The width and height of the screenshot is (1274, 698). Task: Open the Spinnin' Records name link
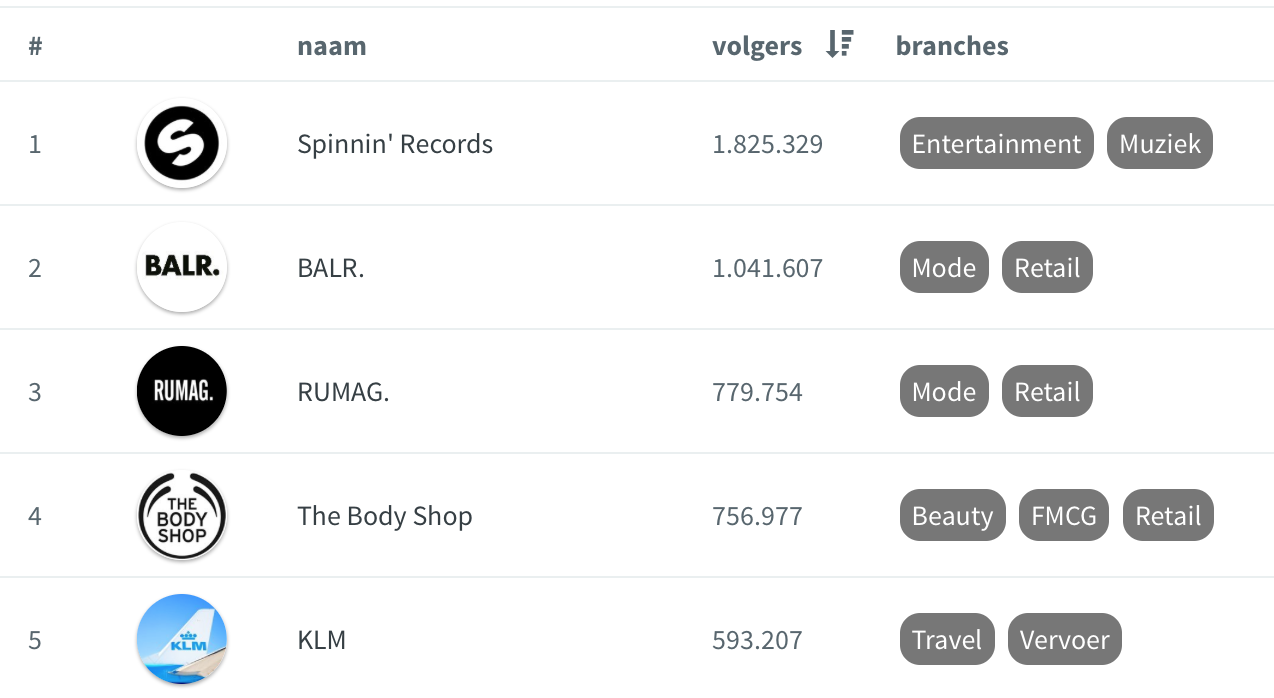(x=395, y=144)
